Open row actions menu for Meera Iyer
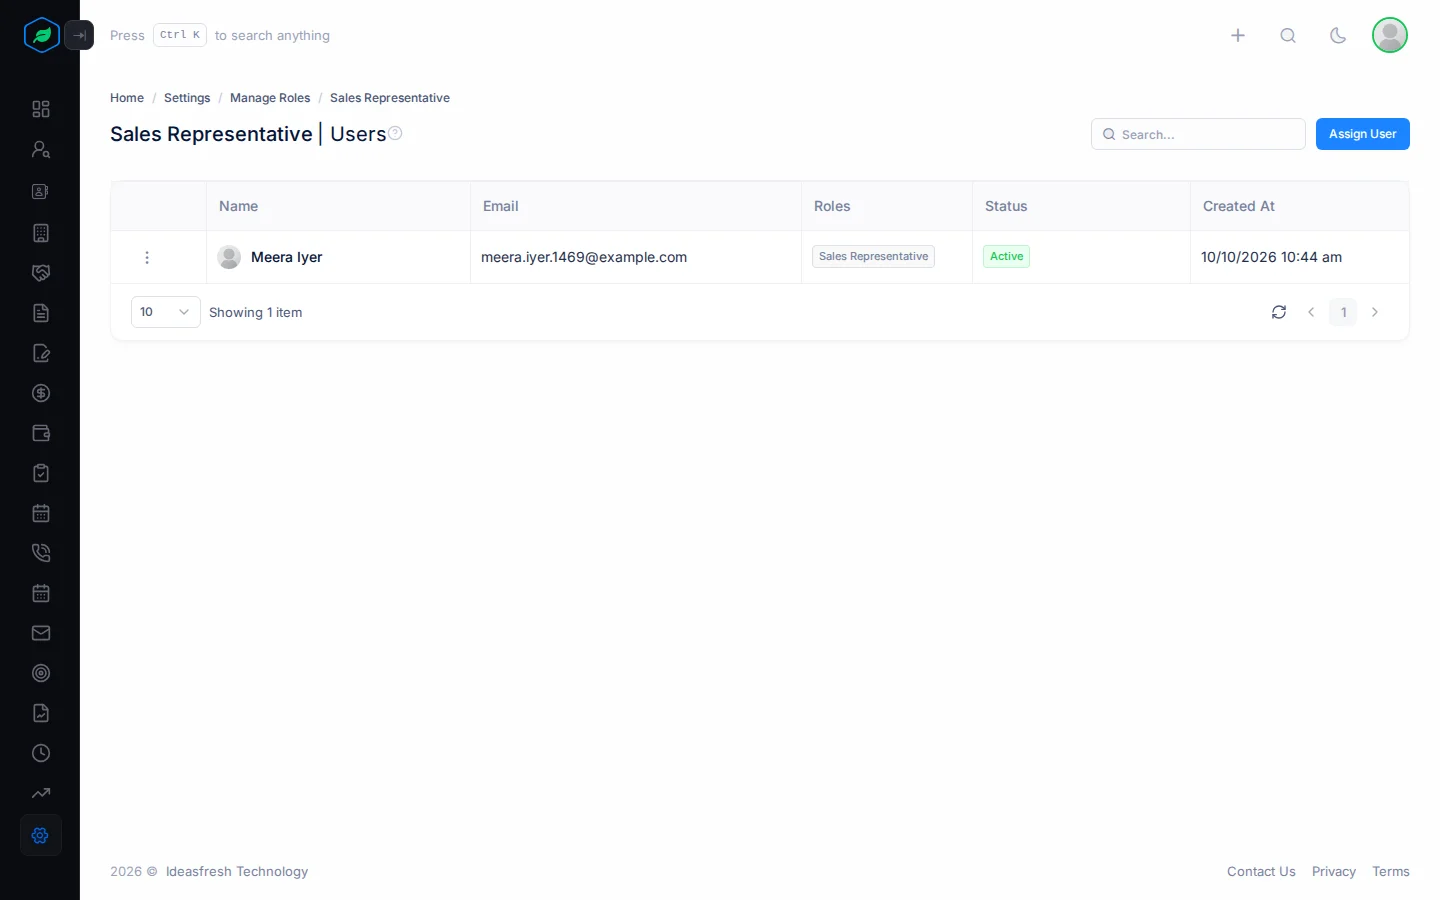 point(147,257)
